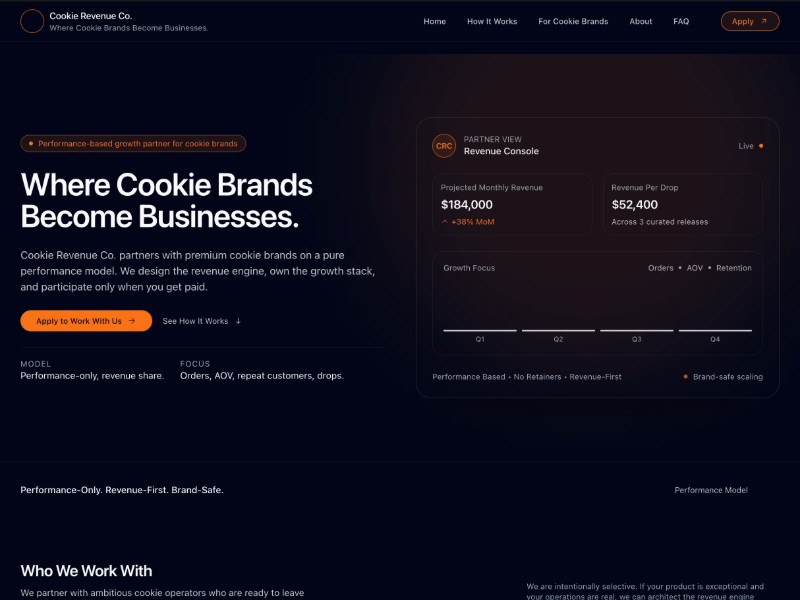Open the FAQ nav link
800x600 pixels.
(x=681, y=21)
